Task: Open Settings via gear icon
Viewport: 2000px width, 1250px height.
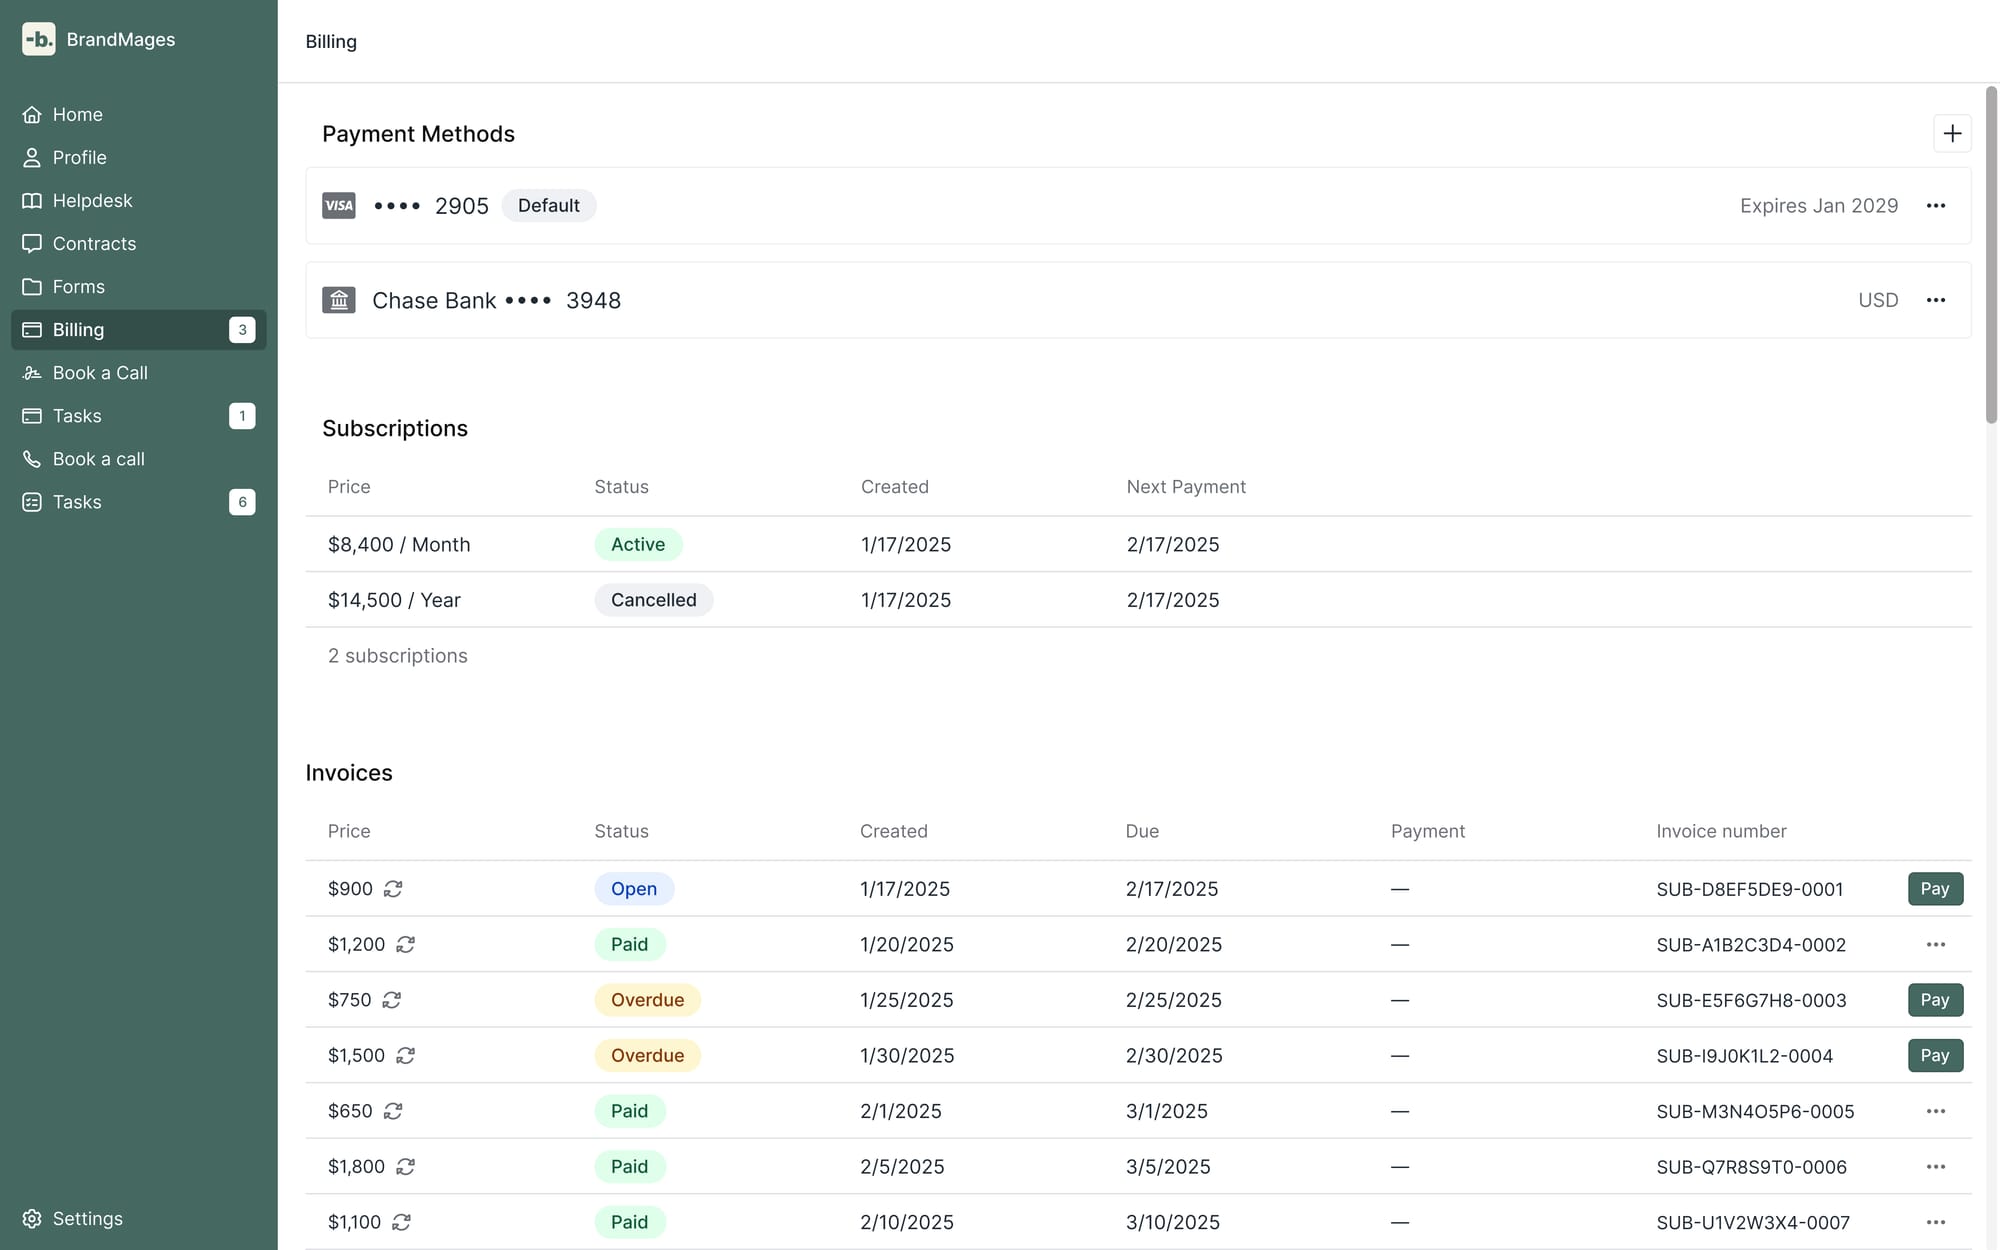Action: tap(32, 1219)
